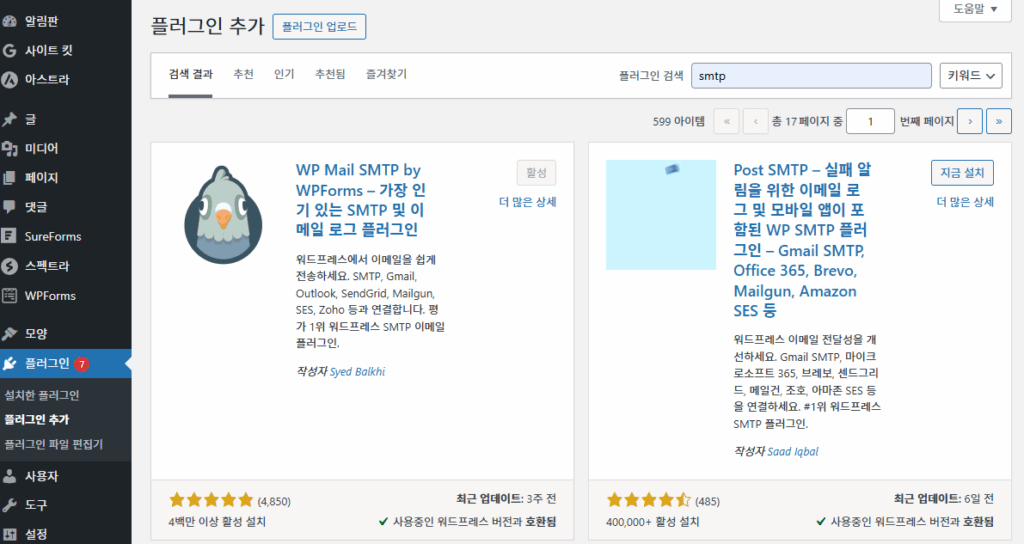The height and width of the screenshot is (544, 1024).
Task: Open the 키워드 search type dropdown
Action: 971,76
